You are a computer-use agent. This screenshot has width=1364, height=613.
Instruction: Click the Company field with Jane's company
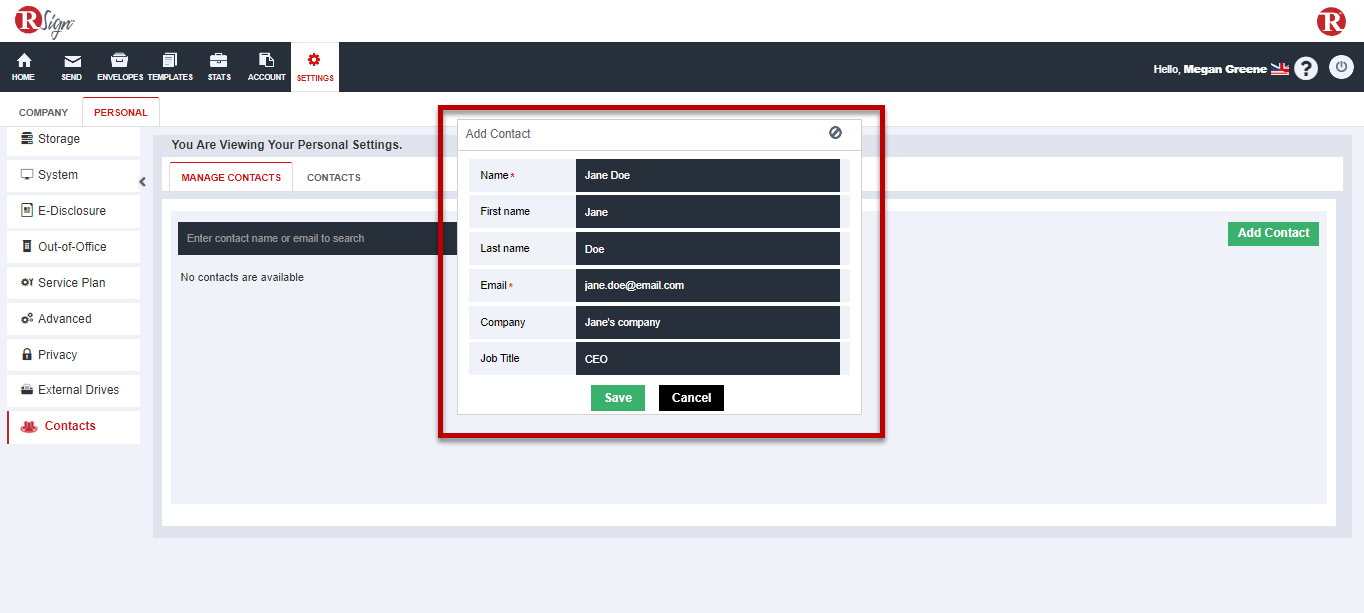pyautogui.click(x=708, y=322)
